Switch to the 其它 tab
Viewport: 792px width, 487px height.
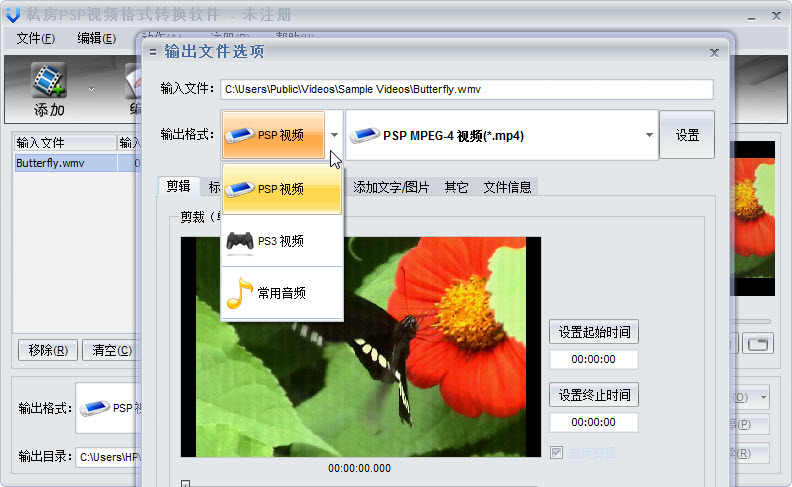456,187
